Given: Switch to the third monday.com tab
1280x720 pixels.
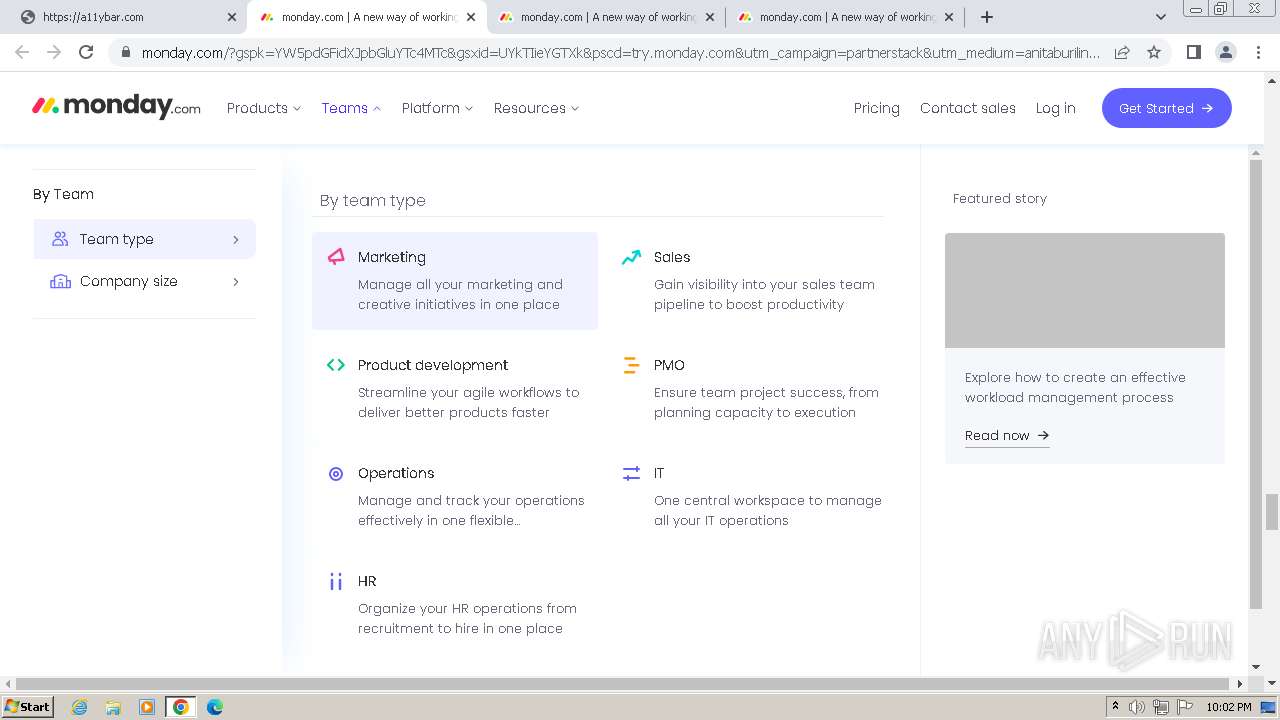Looking at the screenshot, I should coord(606,17).
